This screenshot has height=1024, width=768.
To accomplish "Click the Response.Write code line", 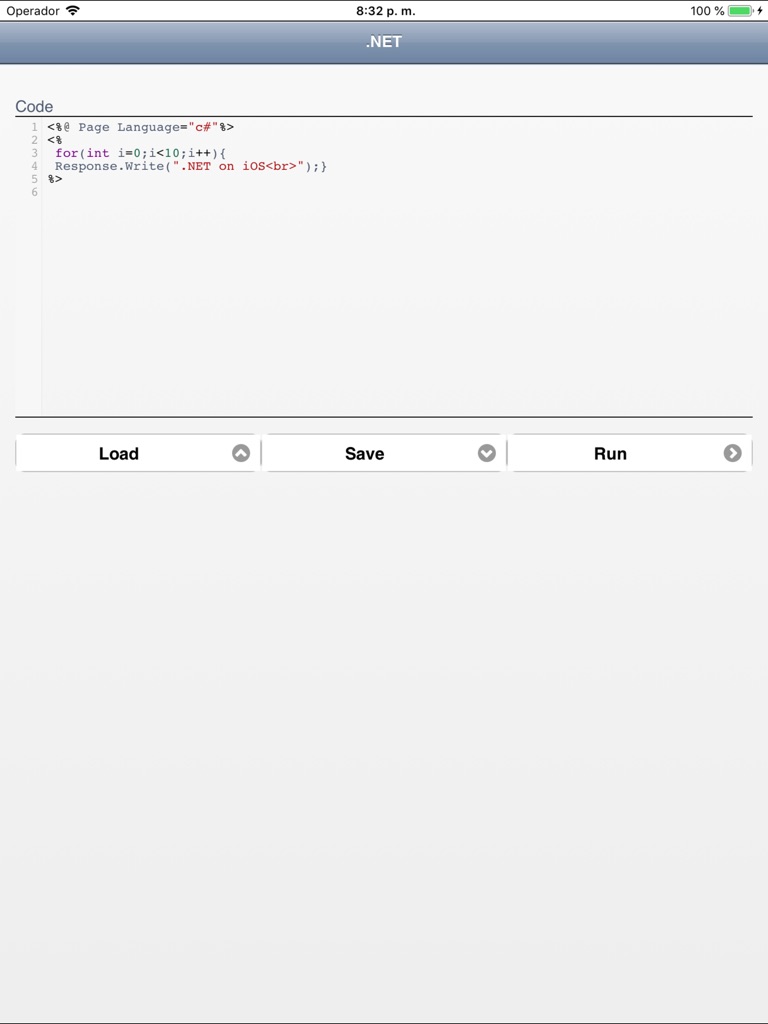I will click(191, 167).
